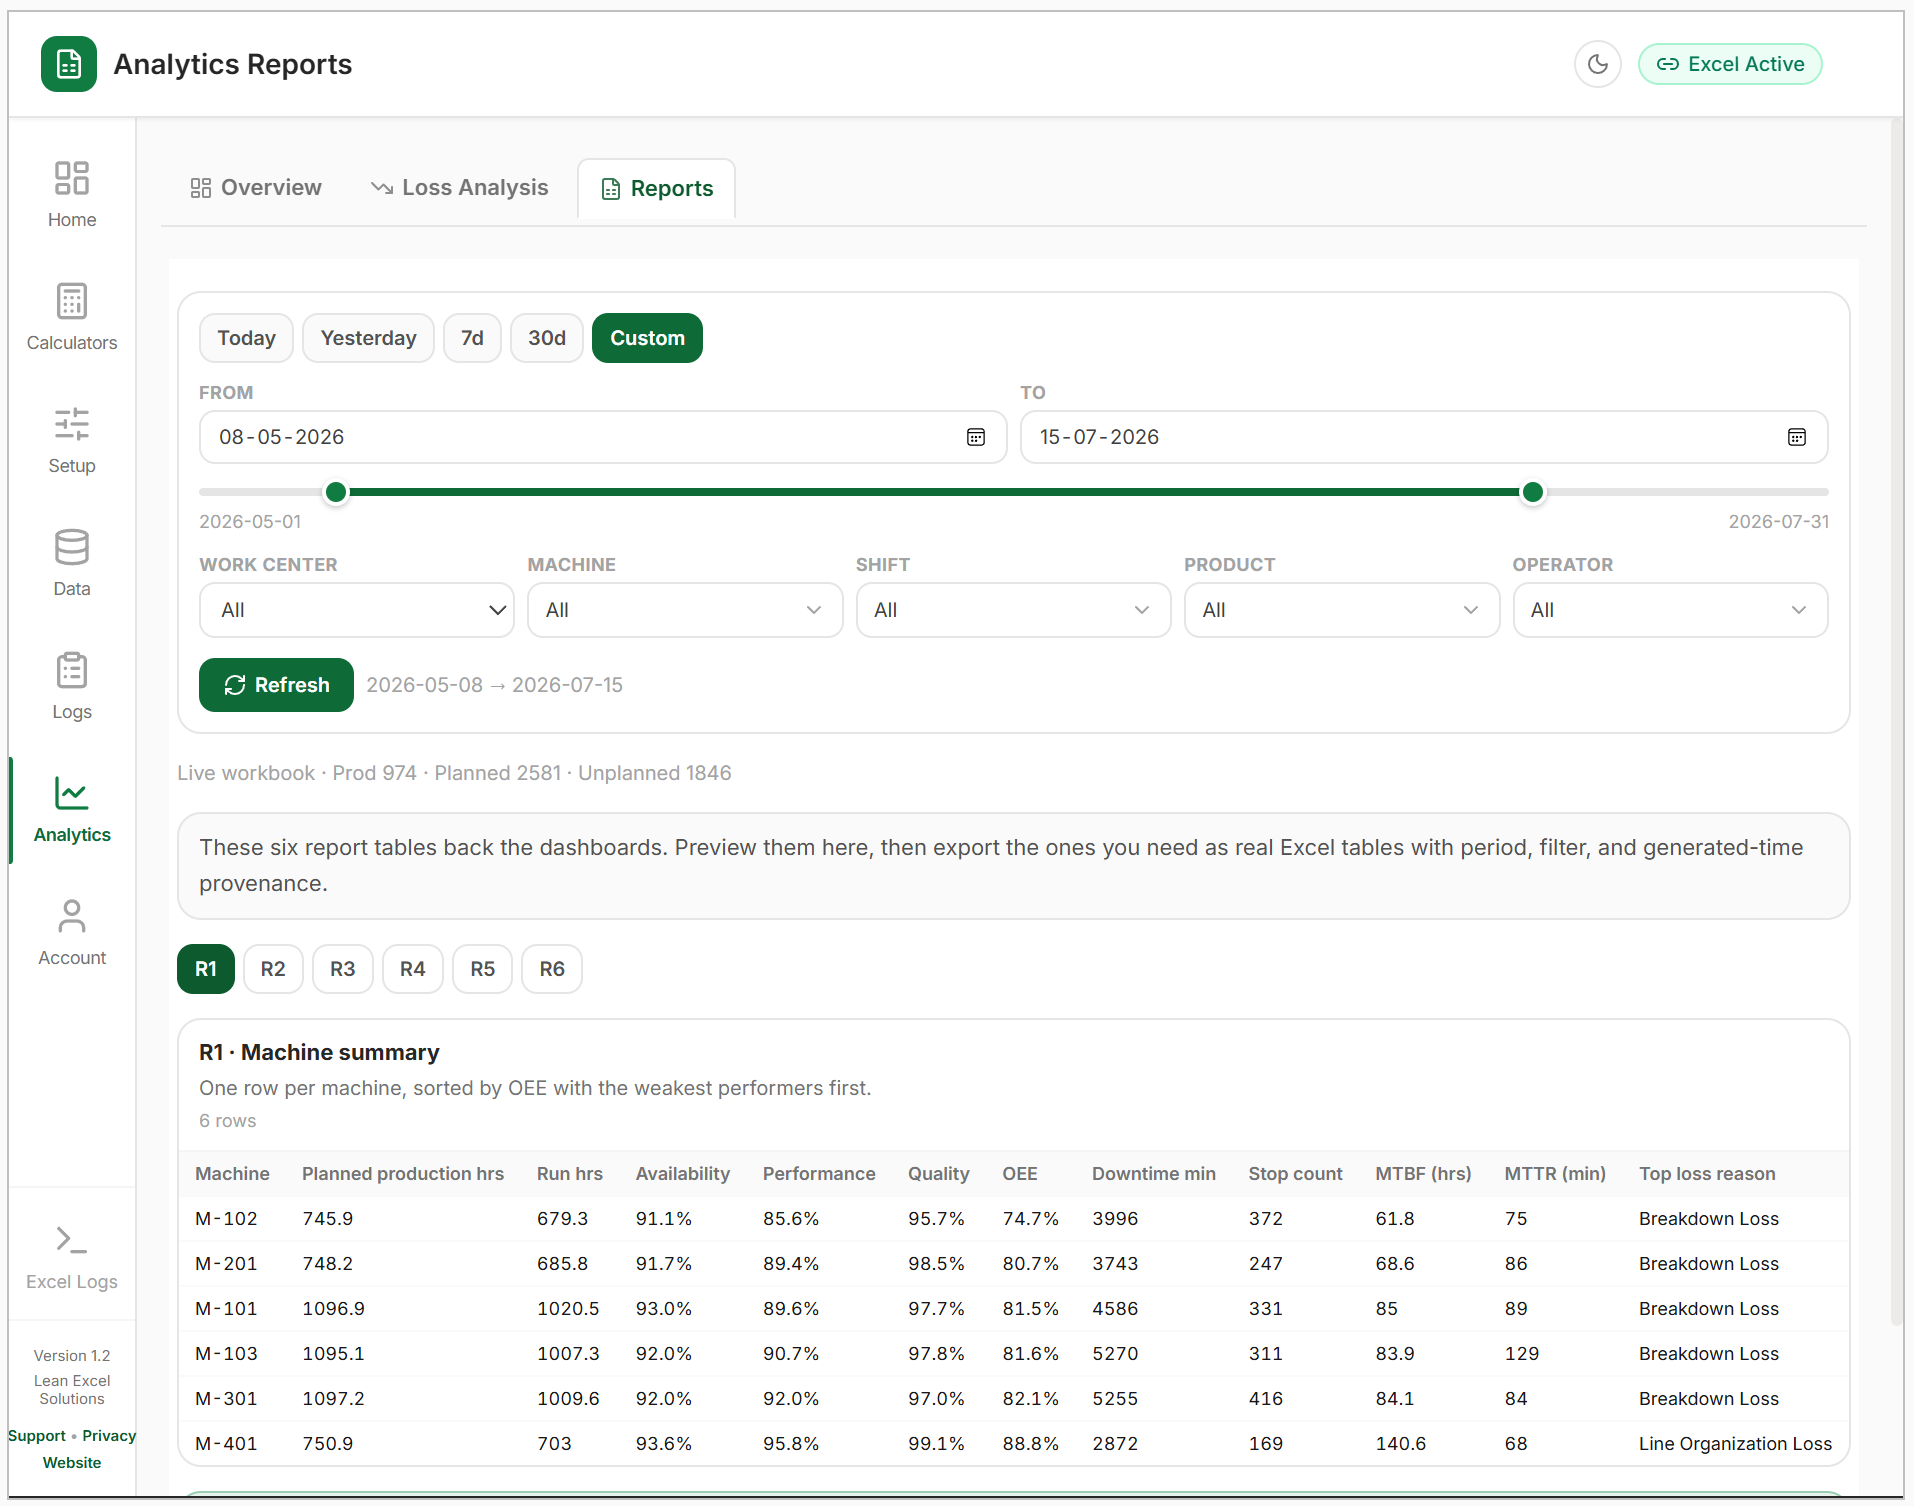Click the M-102 machine row
Image resolution: width=1914 pixels, height=1506 pixels.
[1014, 1219]
